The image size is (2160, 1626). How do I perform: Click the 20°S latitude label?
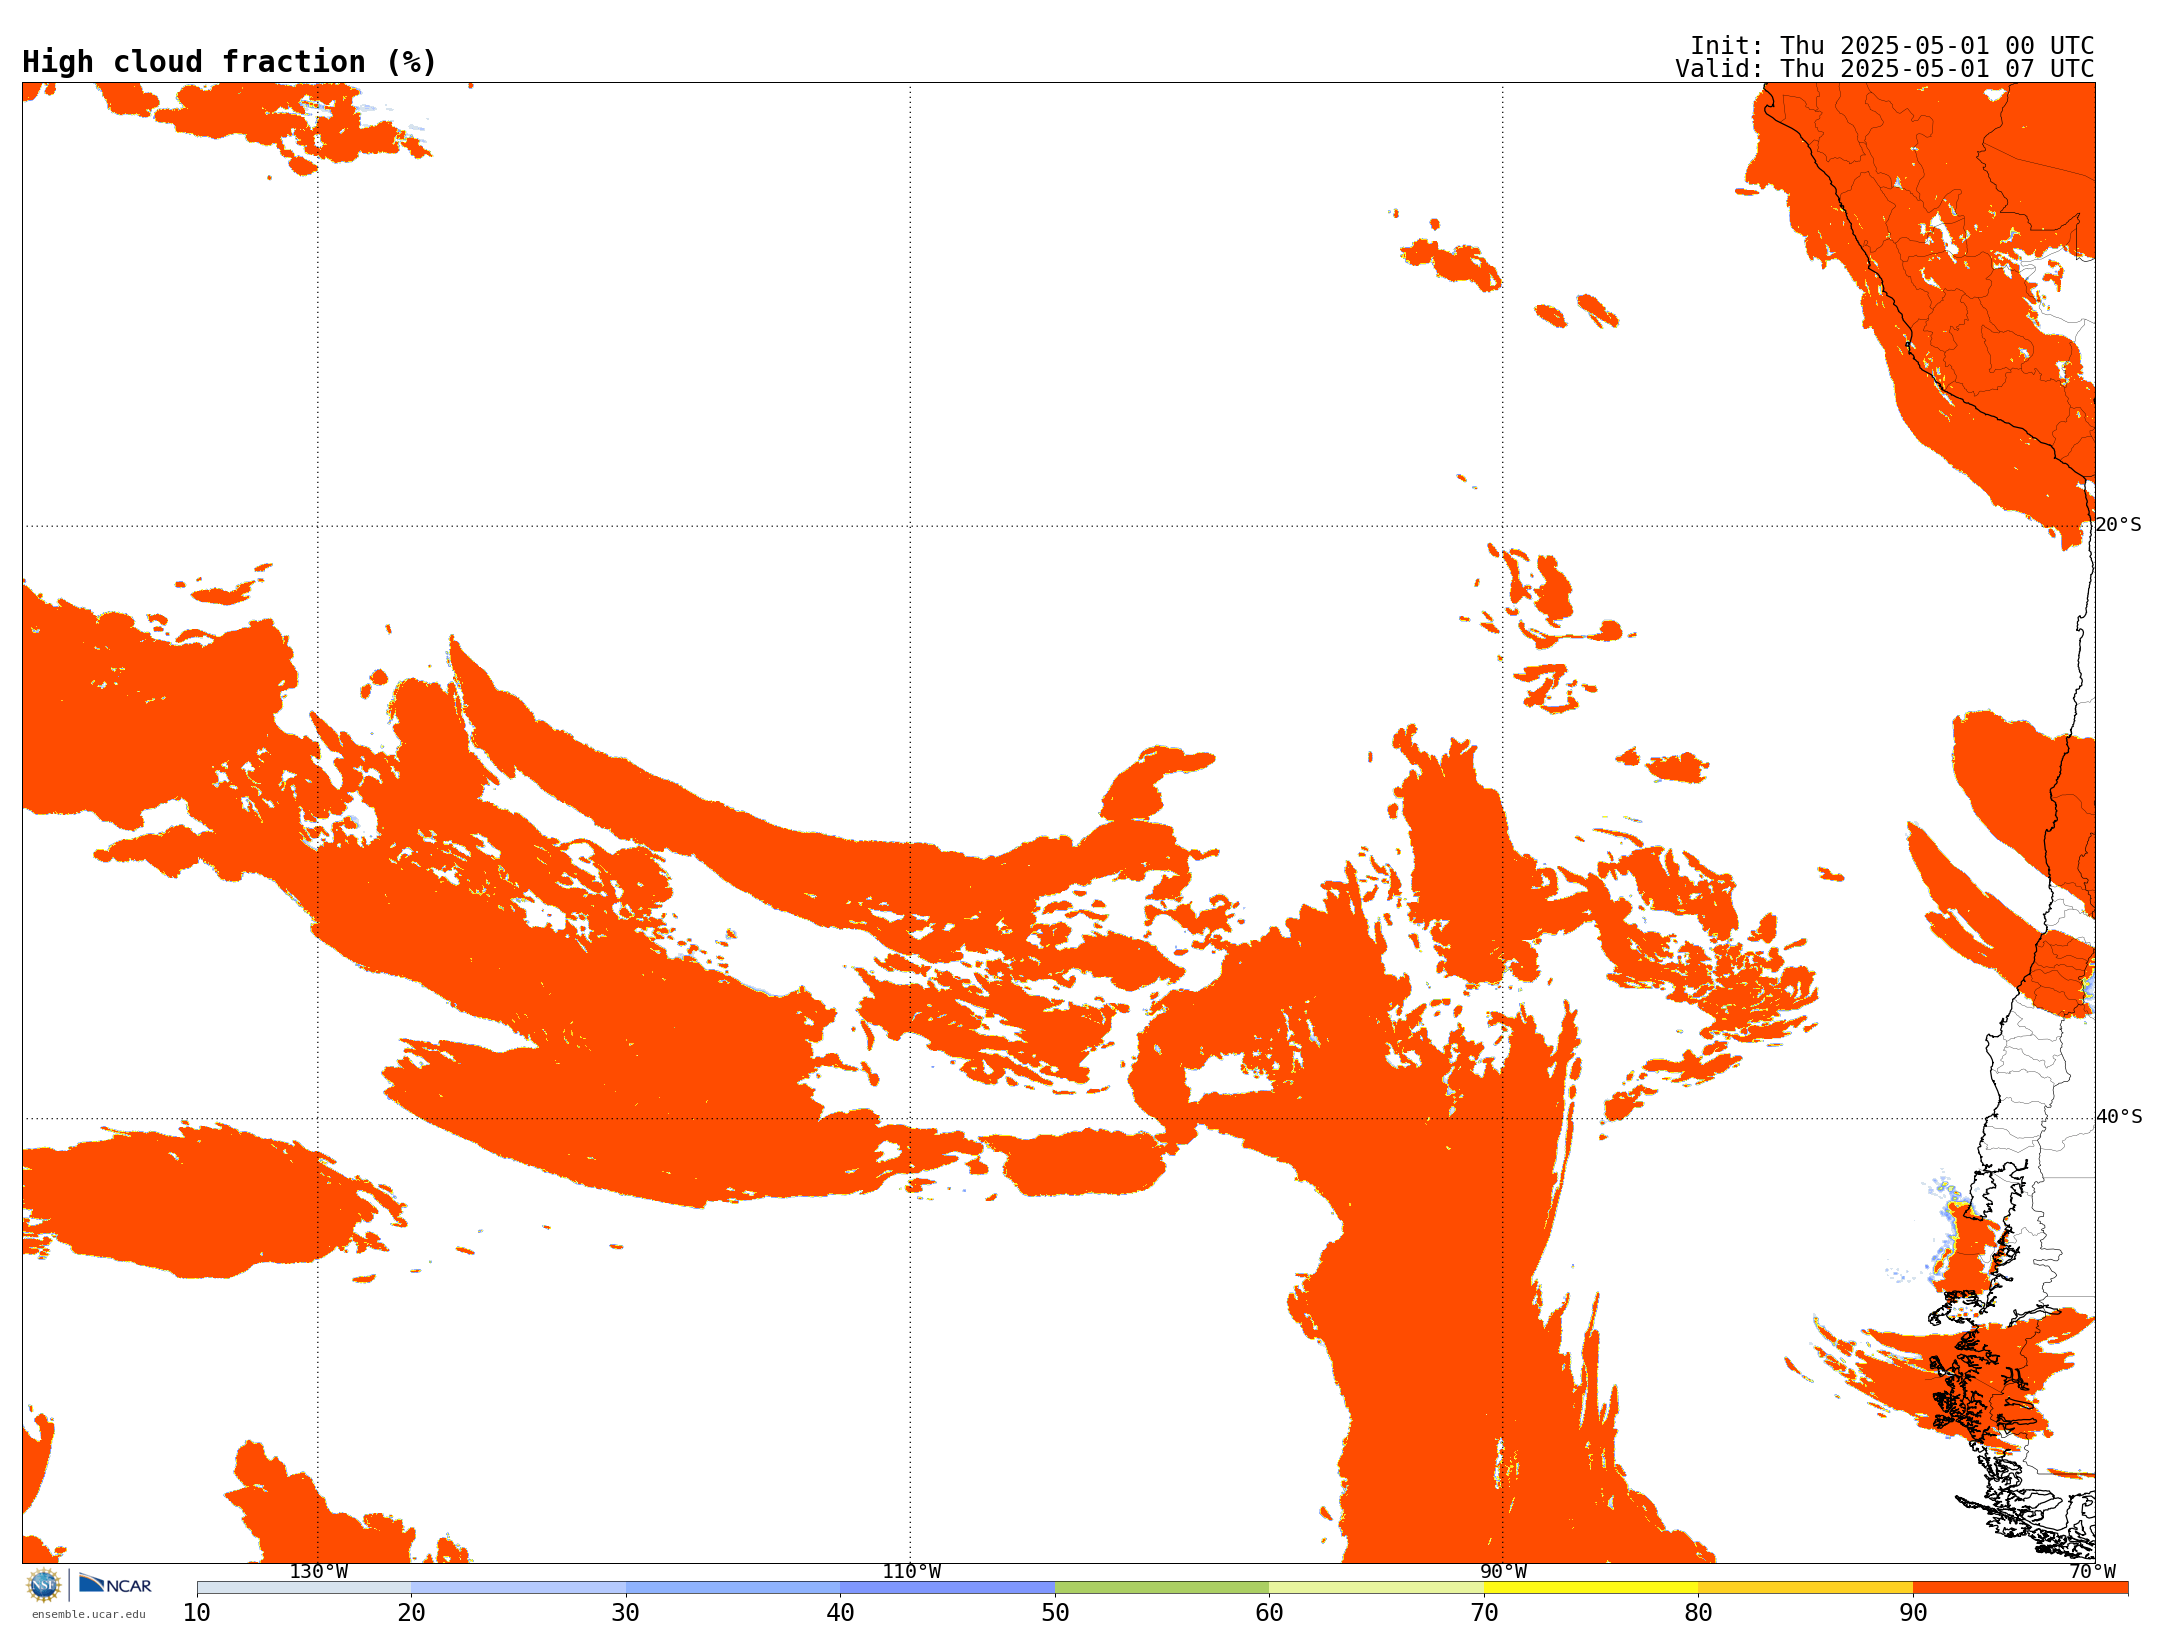click(2119, 525)
